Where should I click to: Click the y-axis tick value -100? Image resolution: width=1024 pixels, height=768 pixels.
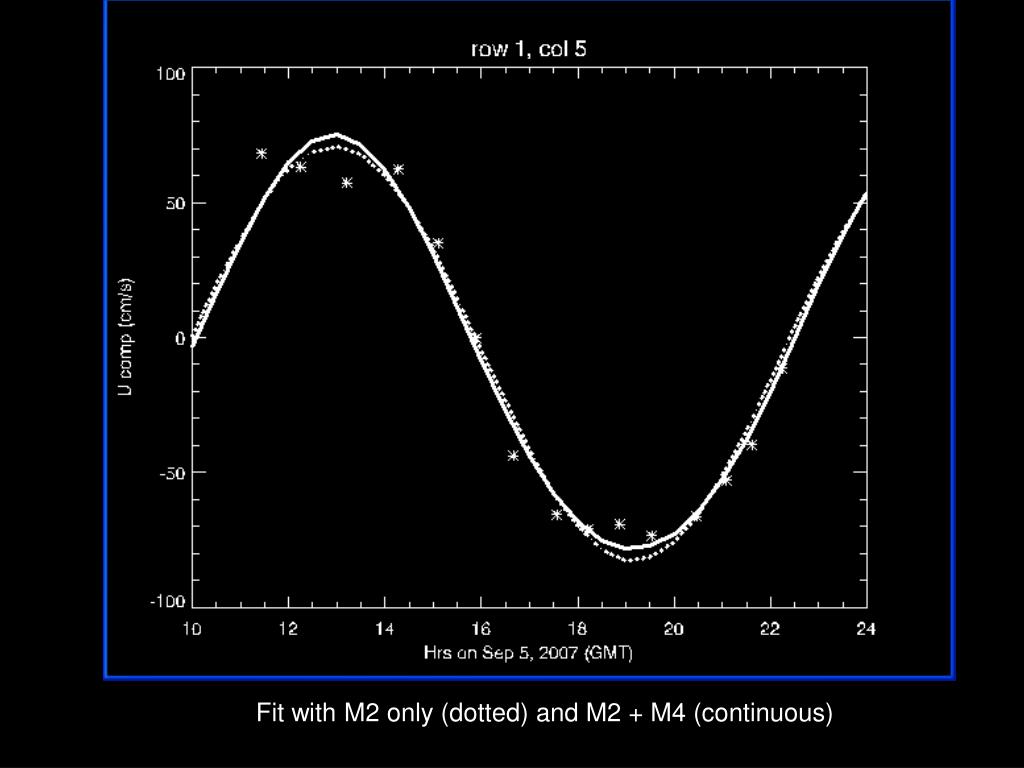pos(168,601)
